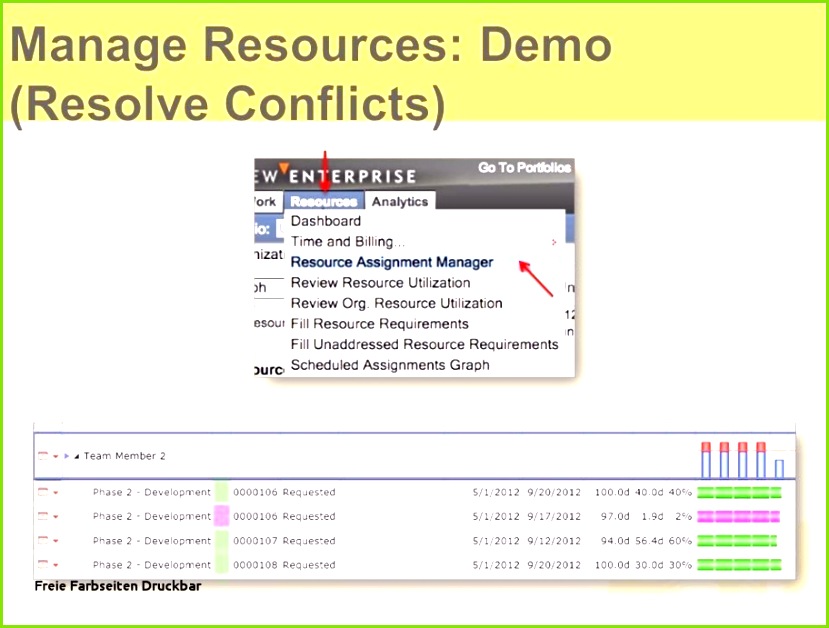Open red dropdown arrow in Team Member 2 row

point(56,456)
